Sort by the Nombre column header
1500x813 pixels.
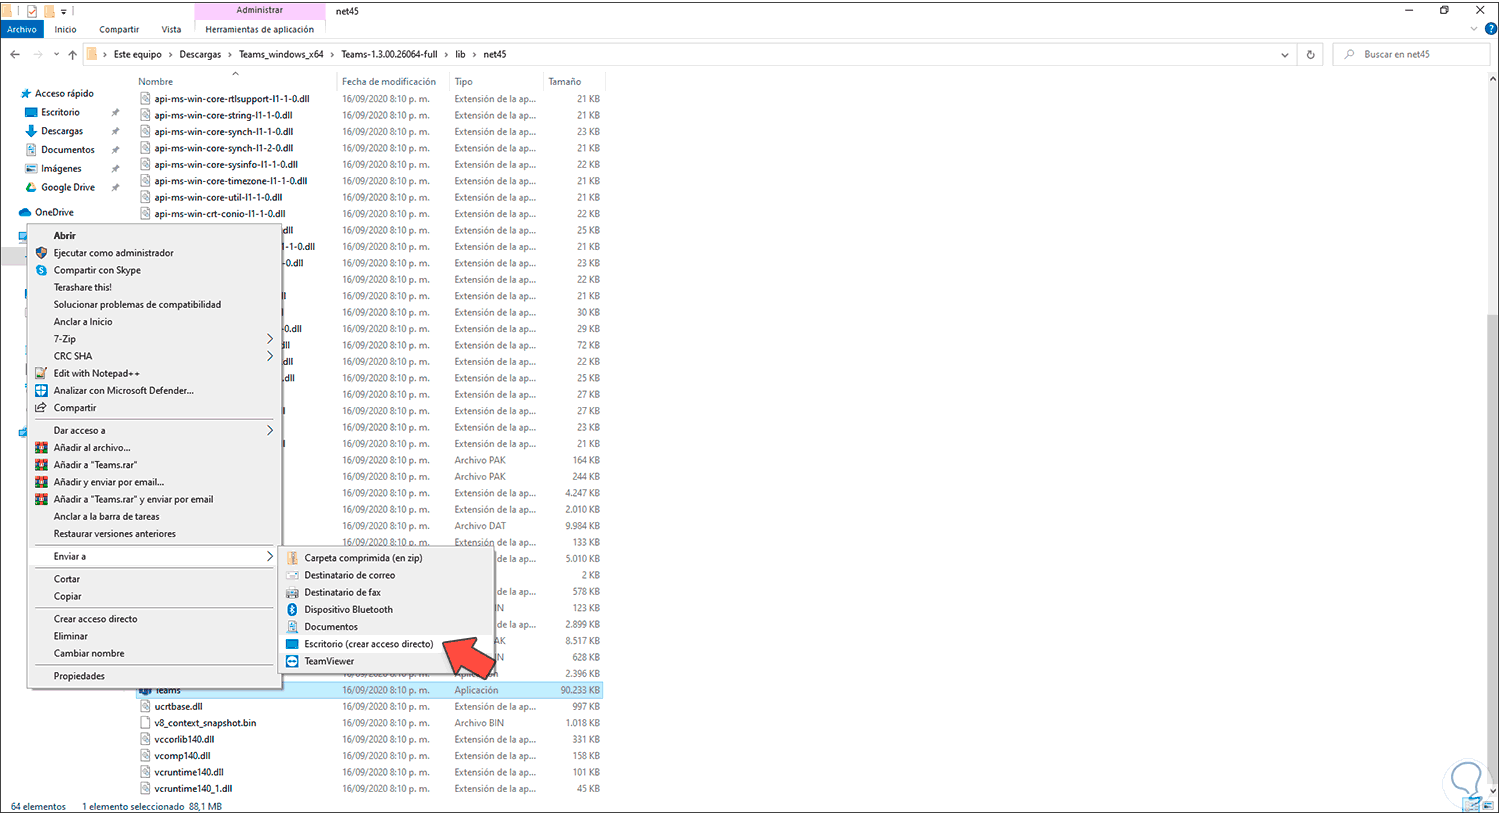click(155, 82)
